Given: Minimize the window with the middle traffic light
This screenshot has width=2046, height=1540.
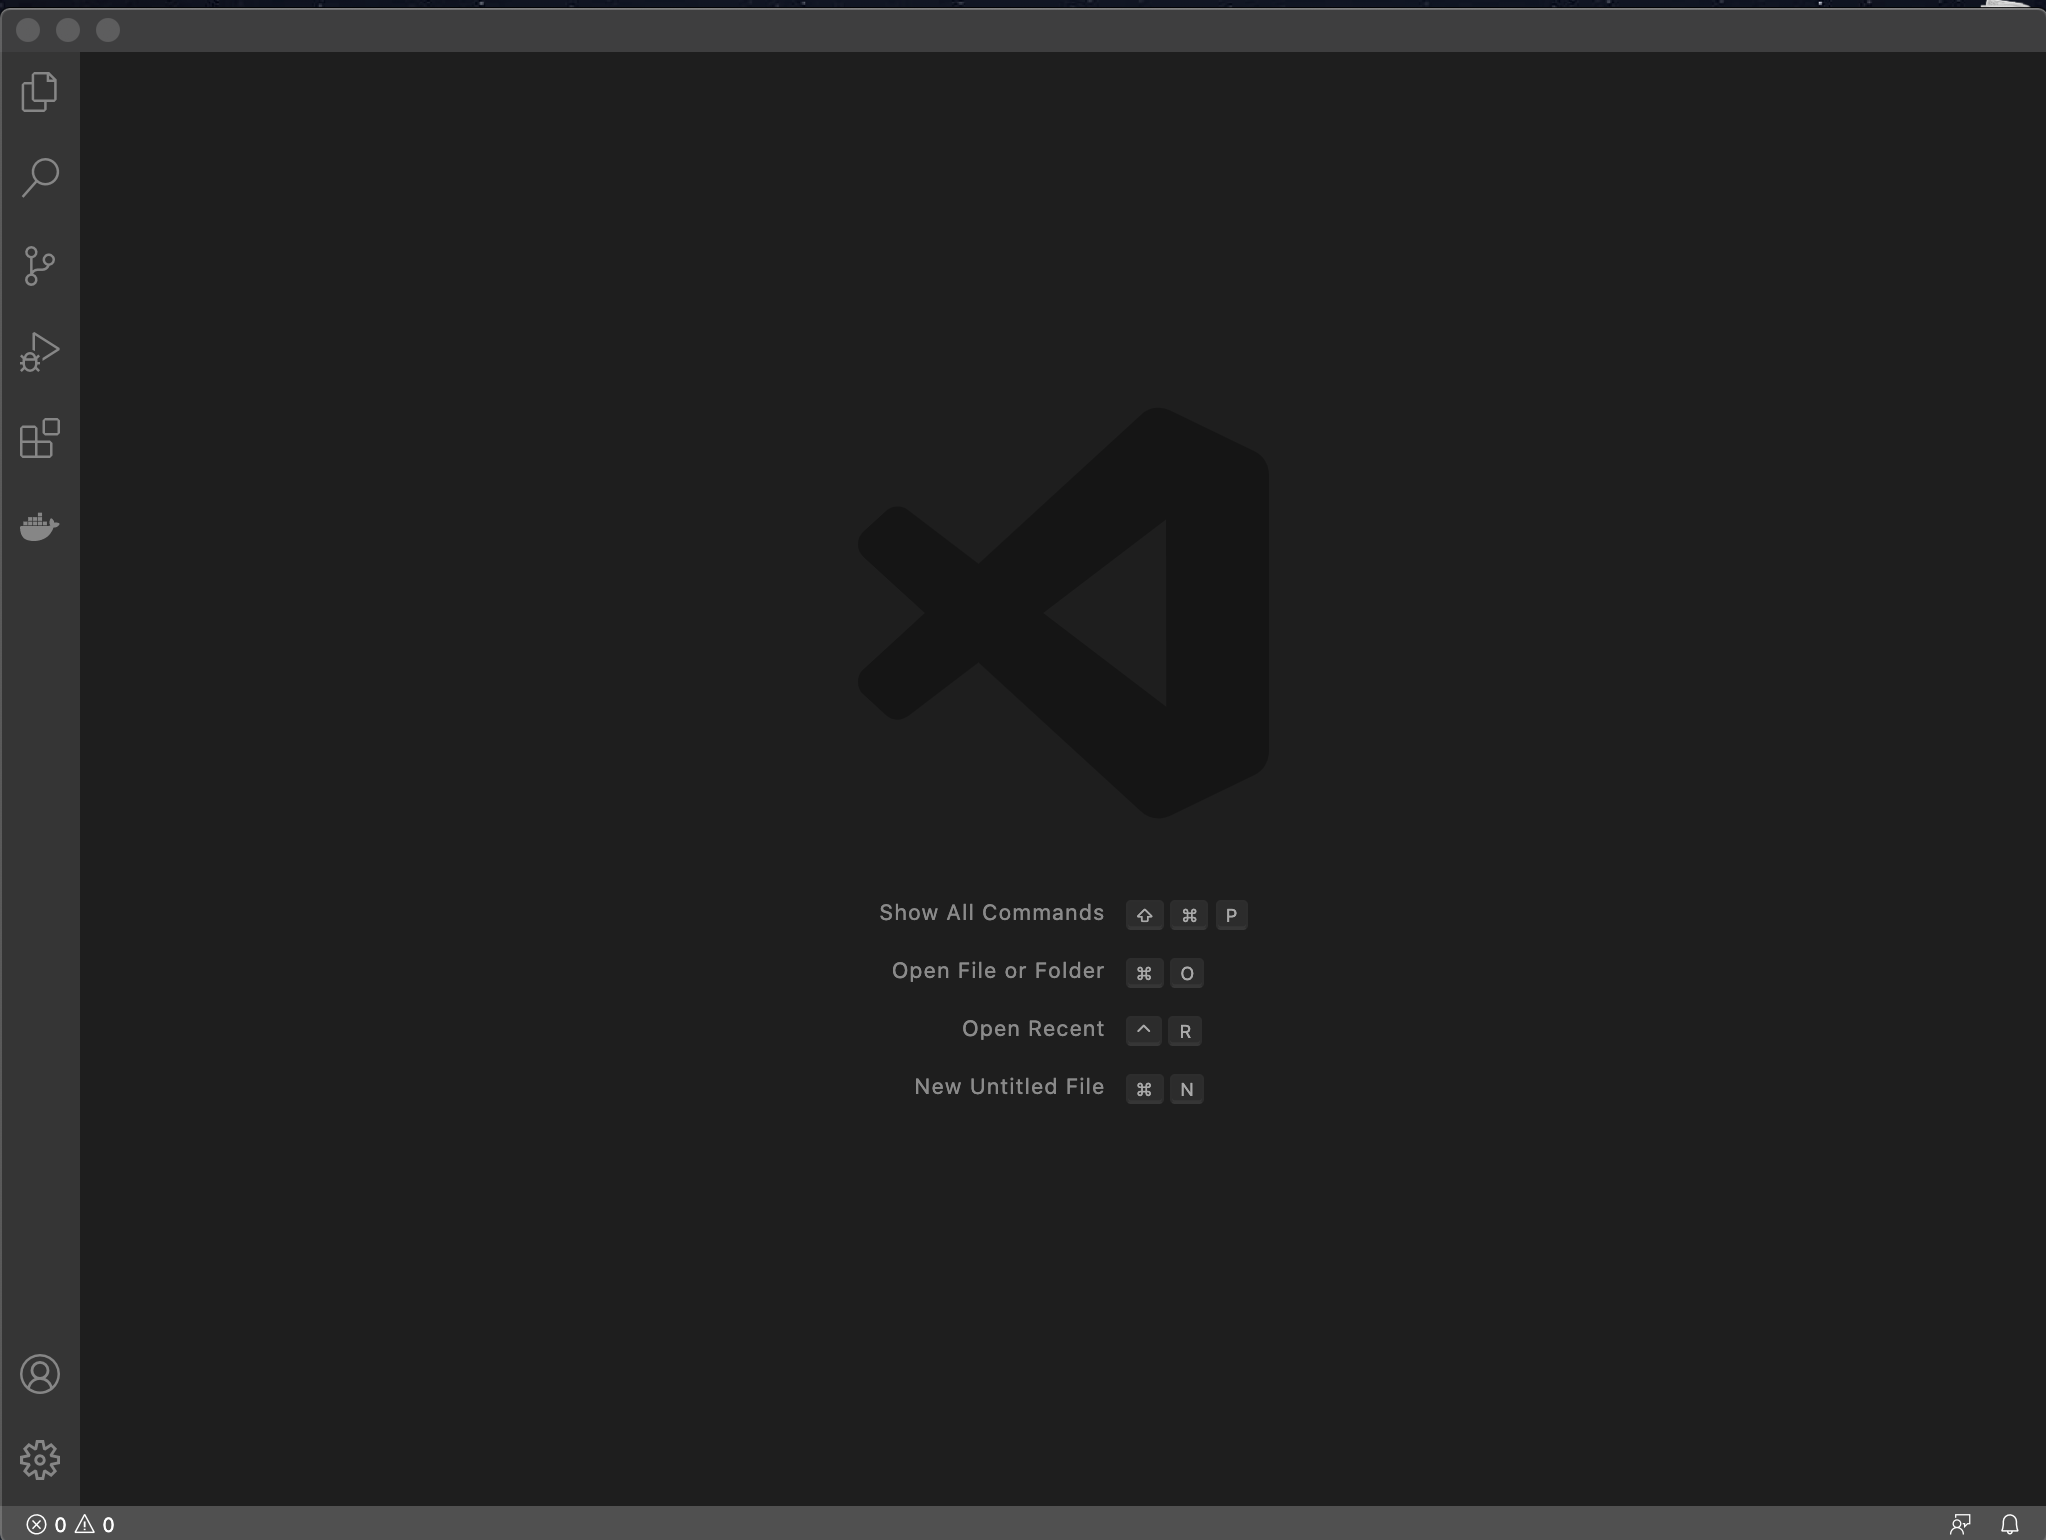Looking at the screenshot, I should tap(68, 30).
